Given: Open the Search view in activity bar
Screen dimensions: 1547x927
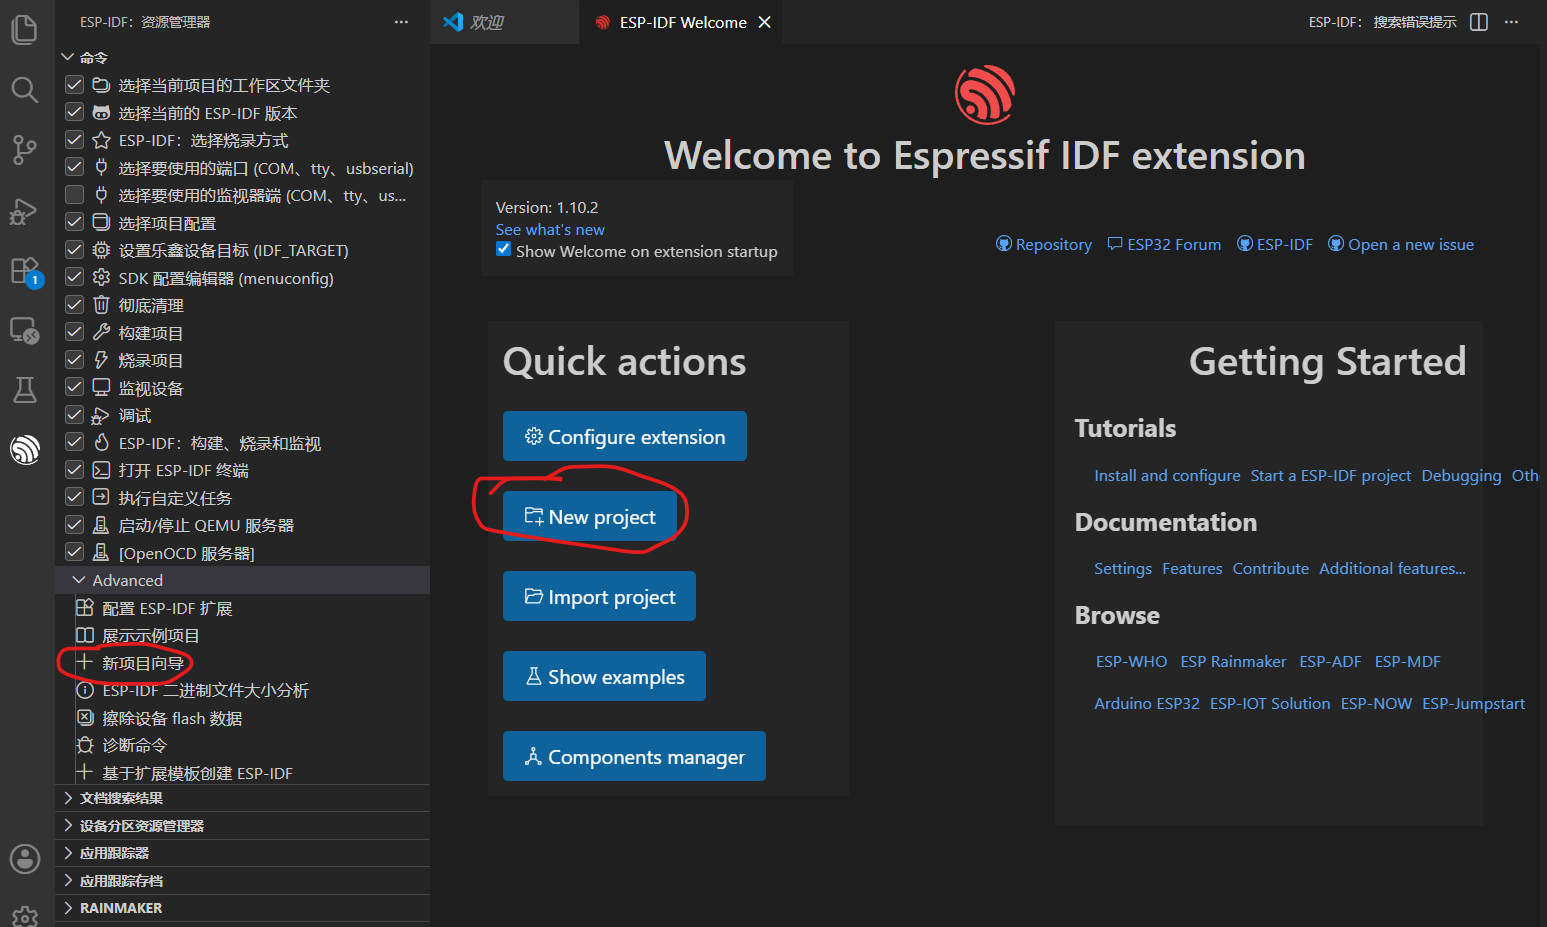Looking at the screenshot, I should 24,90.
